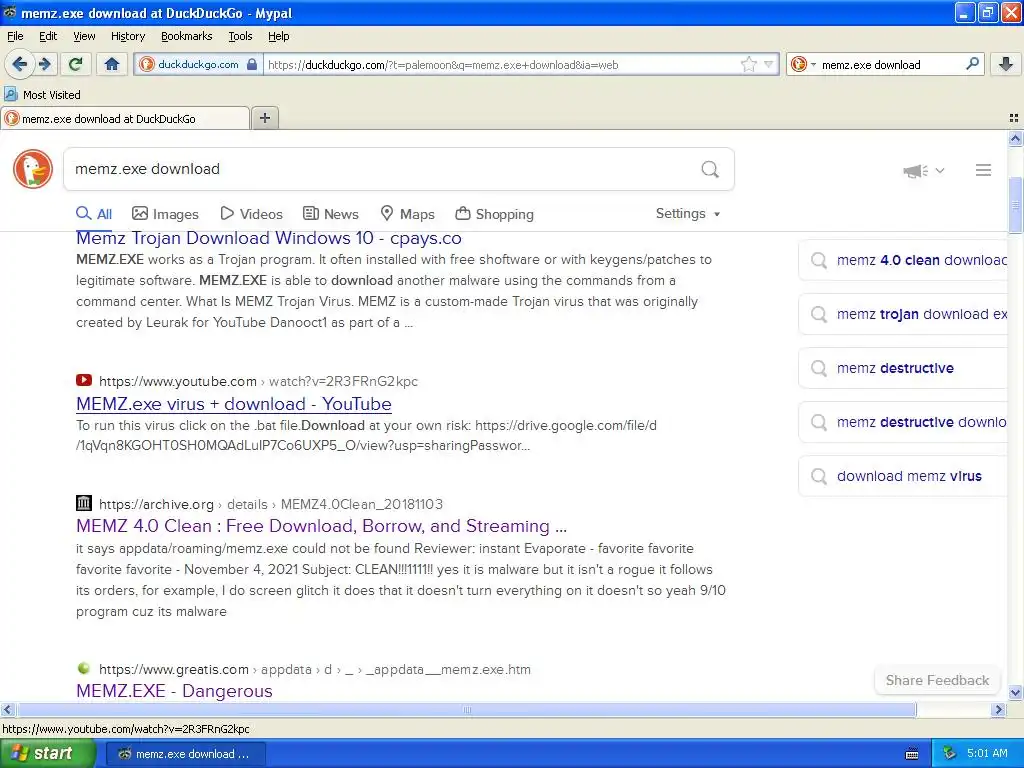Screen dimensions: 1024x768
Task: Select the All results tab
Action: click(94, 214)
